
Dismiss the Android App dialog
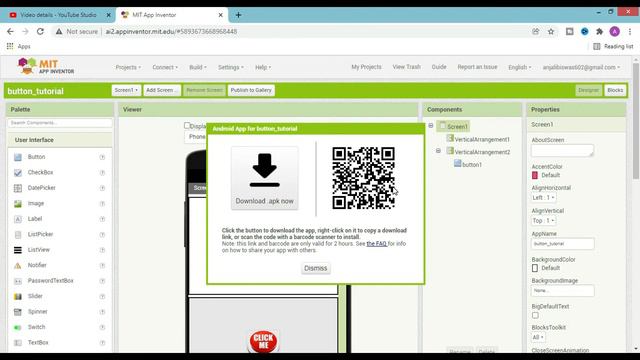(x=316, y=268)
